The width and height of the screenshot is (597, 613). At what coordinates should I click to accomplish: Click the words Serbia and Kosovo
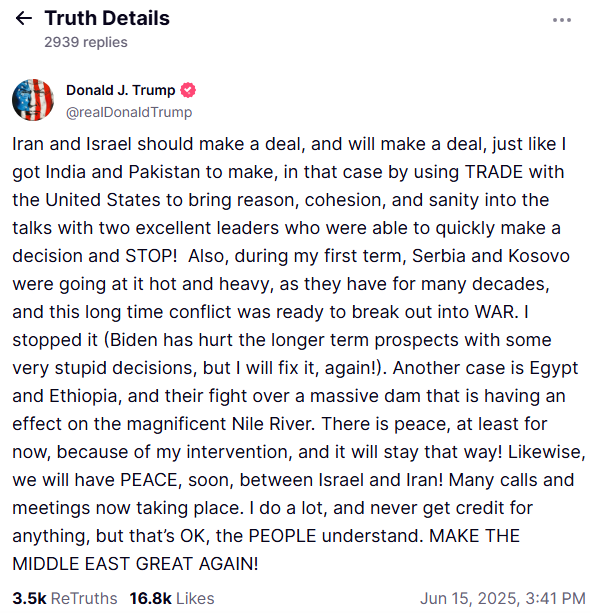[491, 256]
